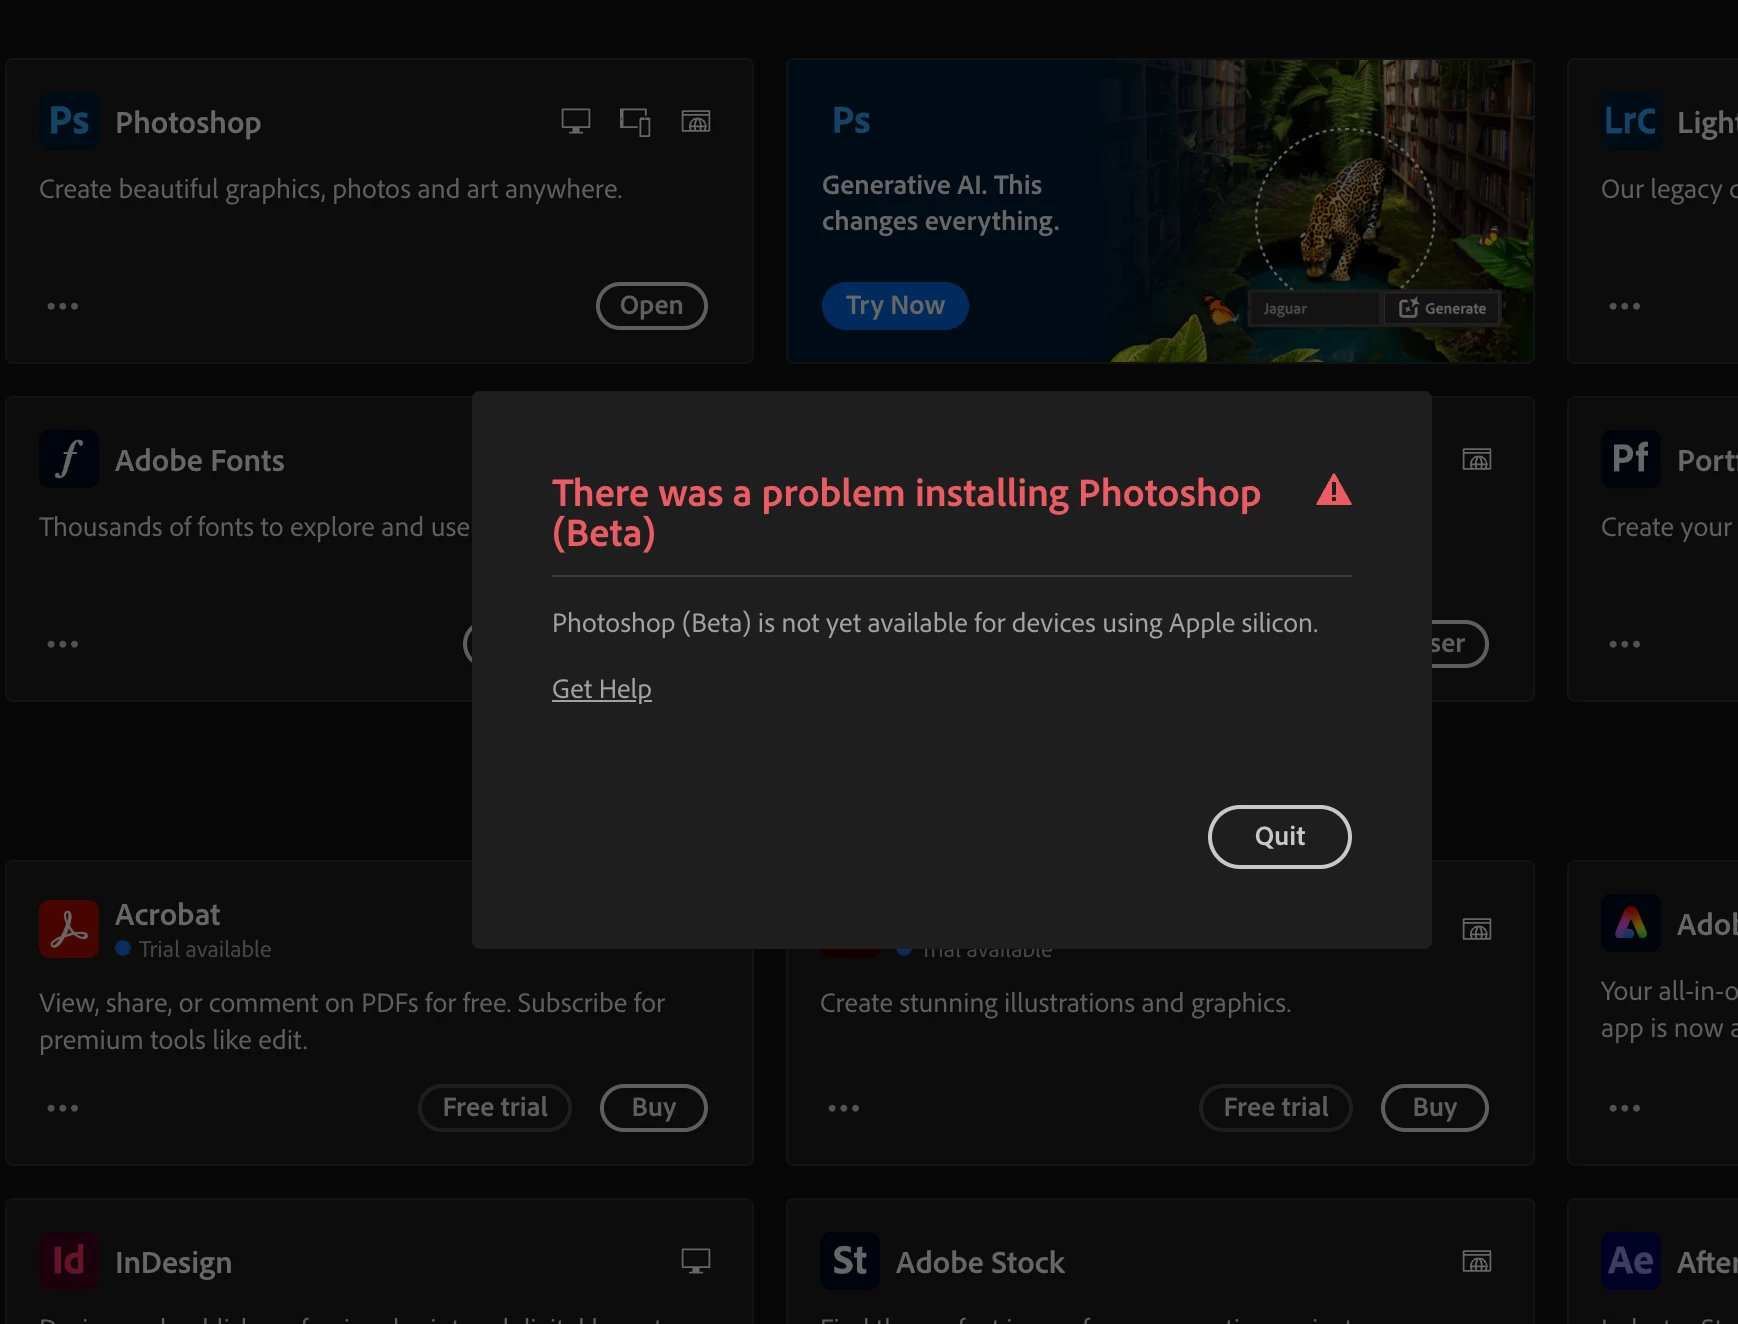
Task: Click Try Now on the Generative AI banner
Action: click(895, 305)
